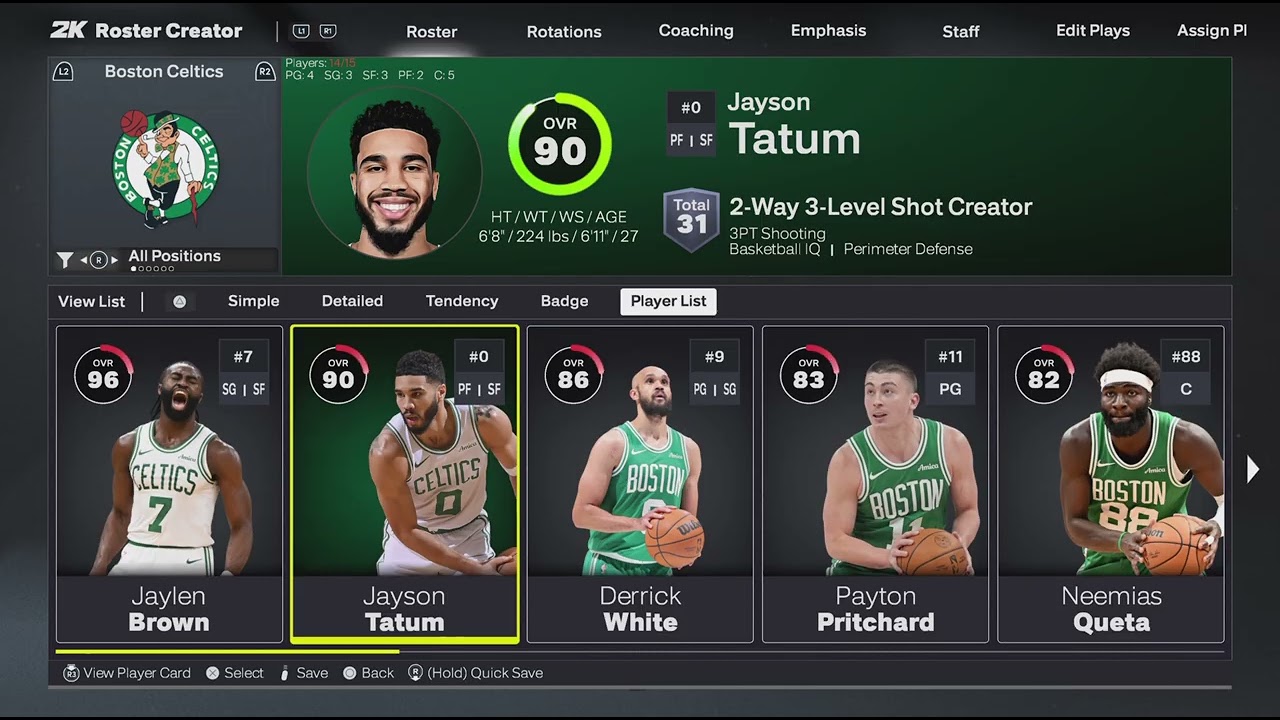Click the Quick Save hold icon
This screenshot has height=720, width=1280.
[x=416, y=673]
